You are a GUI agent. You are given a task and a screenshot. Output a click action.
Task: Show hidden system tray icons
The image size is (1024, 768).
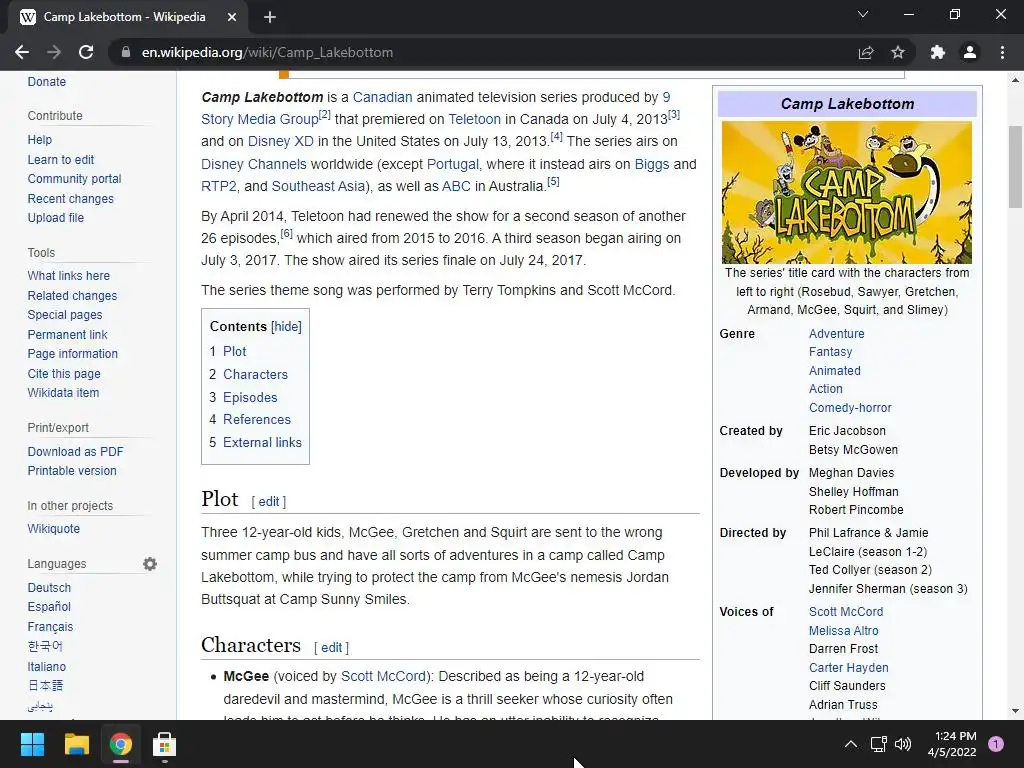tap(851, 744)
